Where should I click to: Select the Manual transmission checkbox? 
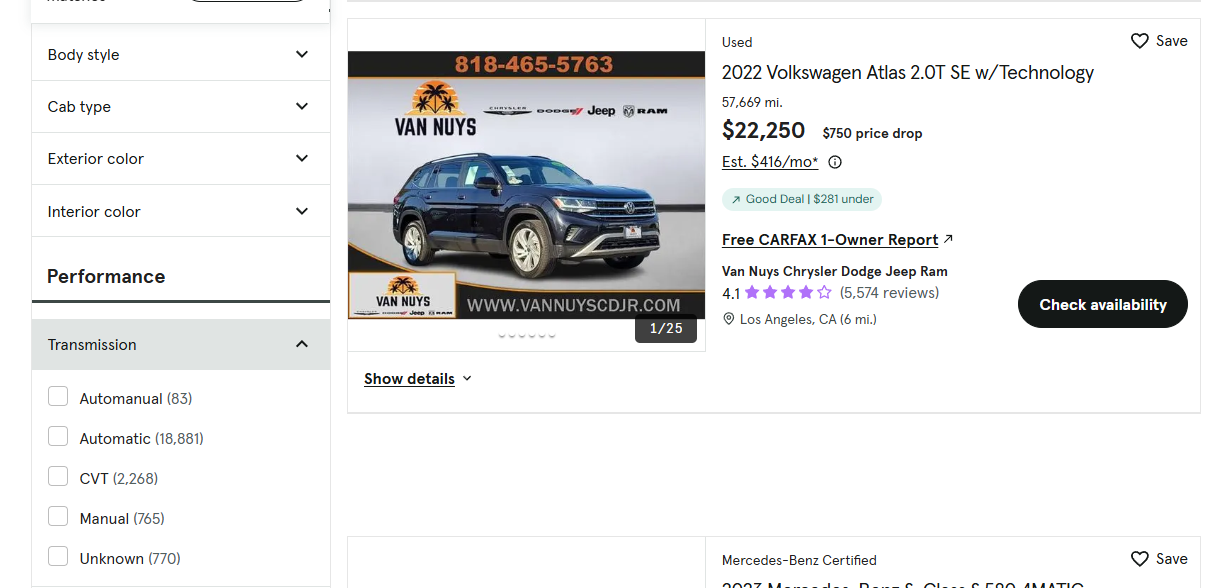pos(58,517)
